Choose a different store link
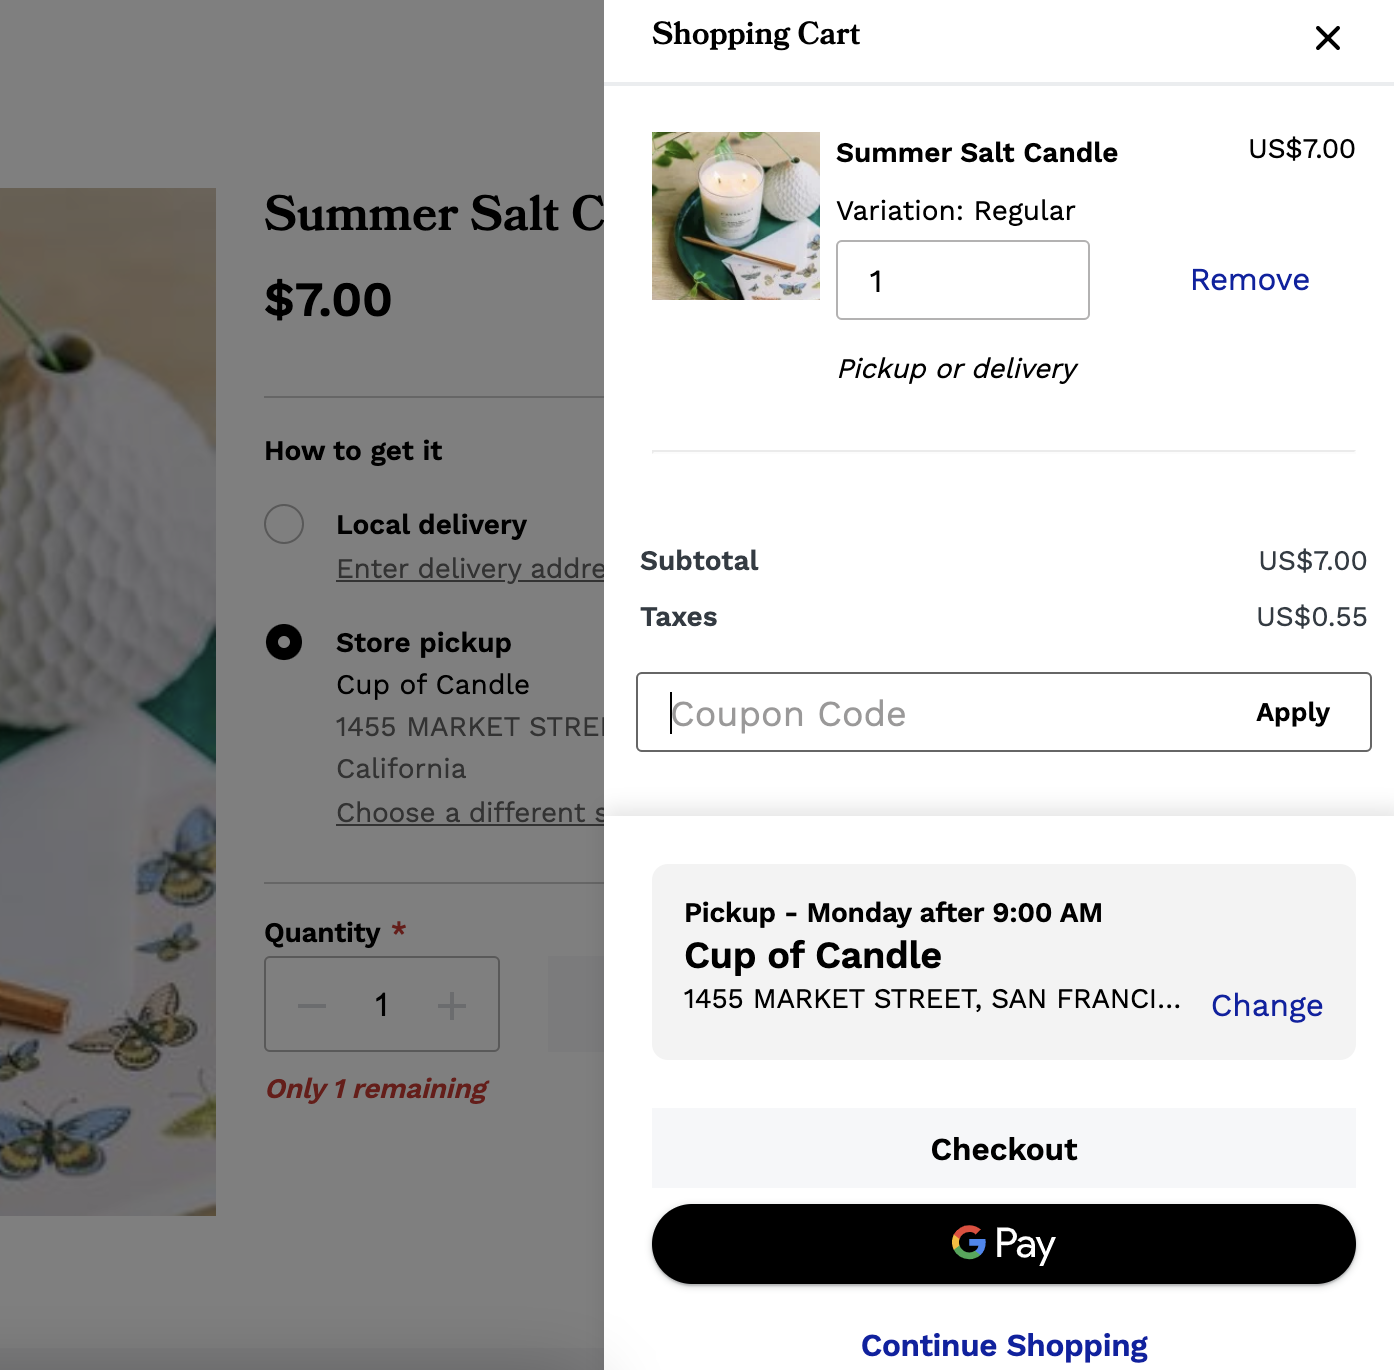The width and height of the screenshot is (1394, 1370). click(x=470, y=813)
